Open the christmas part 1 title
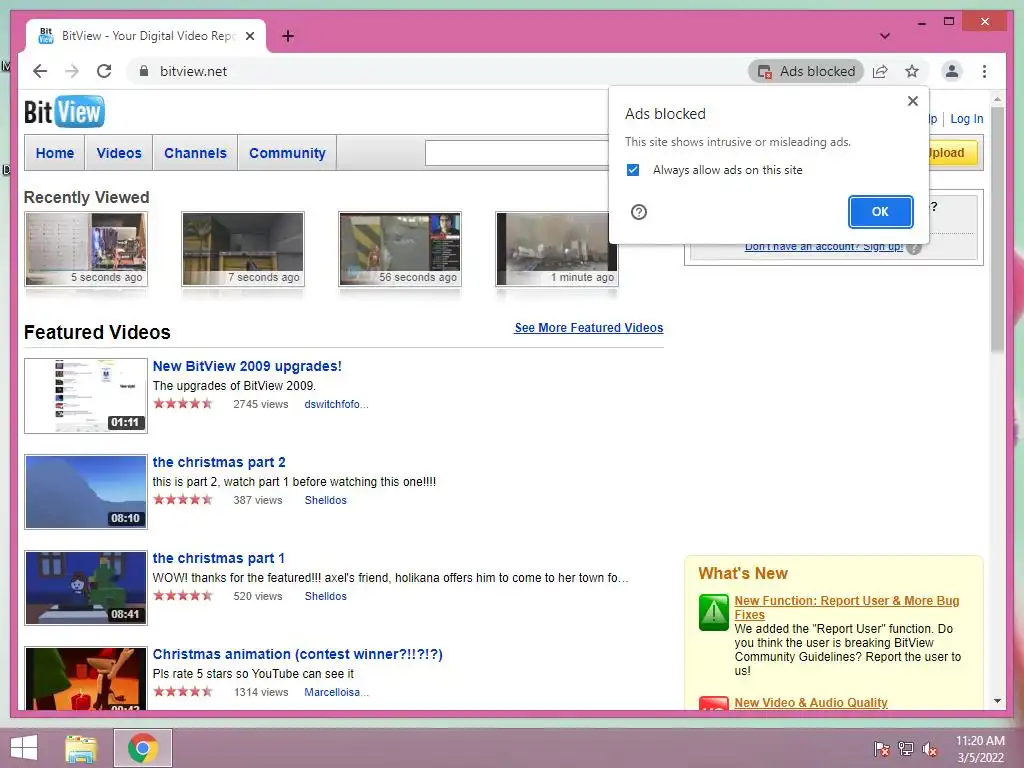 [219, 558]
